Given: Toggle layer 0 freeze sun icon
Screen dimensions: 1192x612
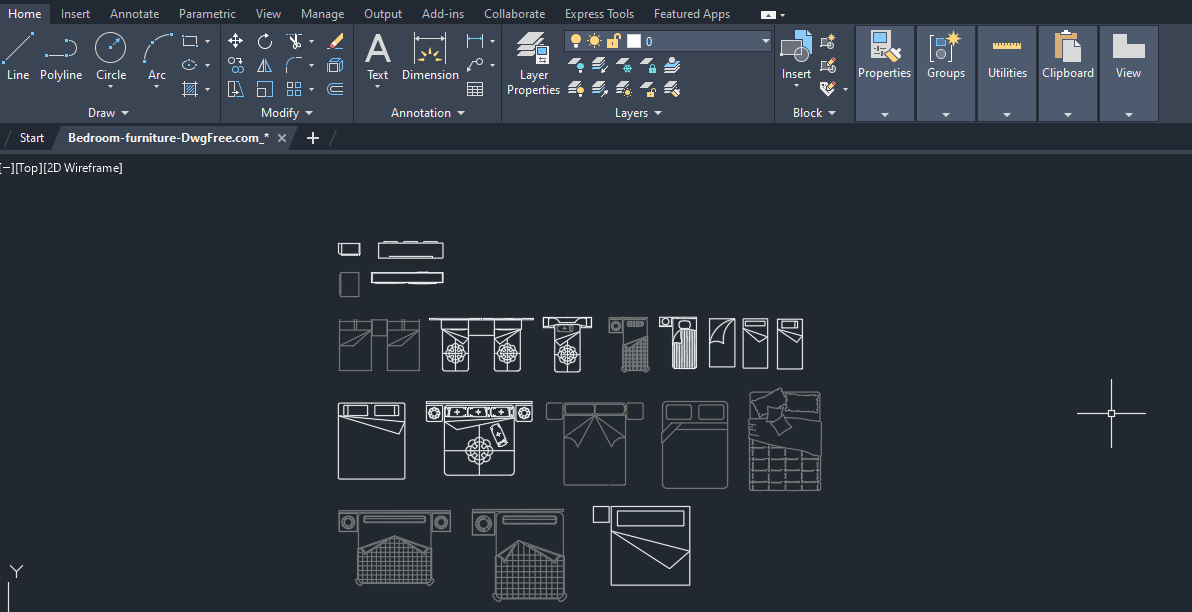Looking at the screenshot, I should coord(594,41).
